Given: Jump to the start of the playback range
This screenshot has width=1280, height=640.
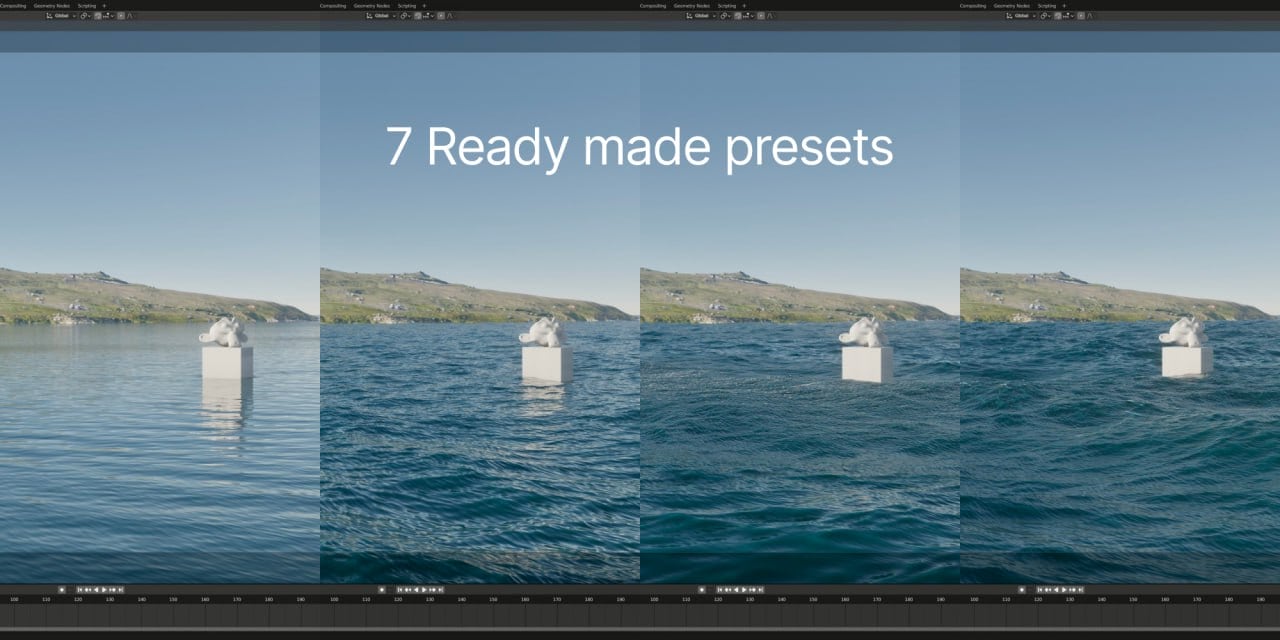Looking at the screenshot, I should pyautogui.click(x=79, y=589).
